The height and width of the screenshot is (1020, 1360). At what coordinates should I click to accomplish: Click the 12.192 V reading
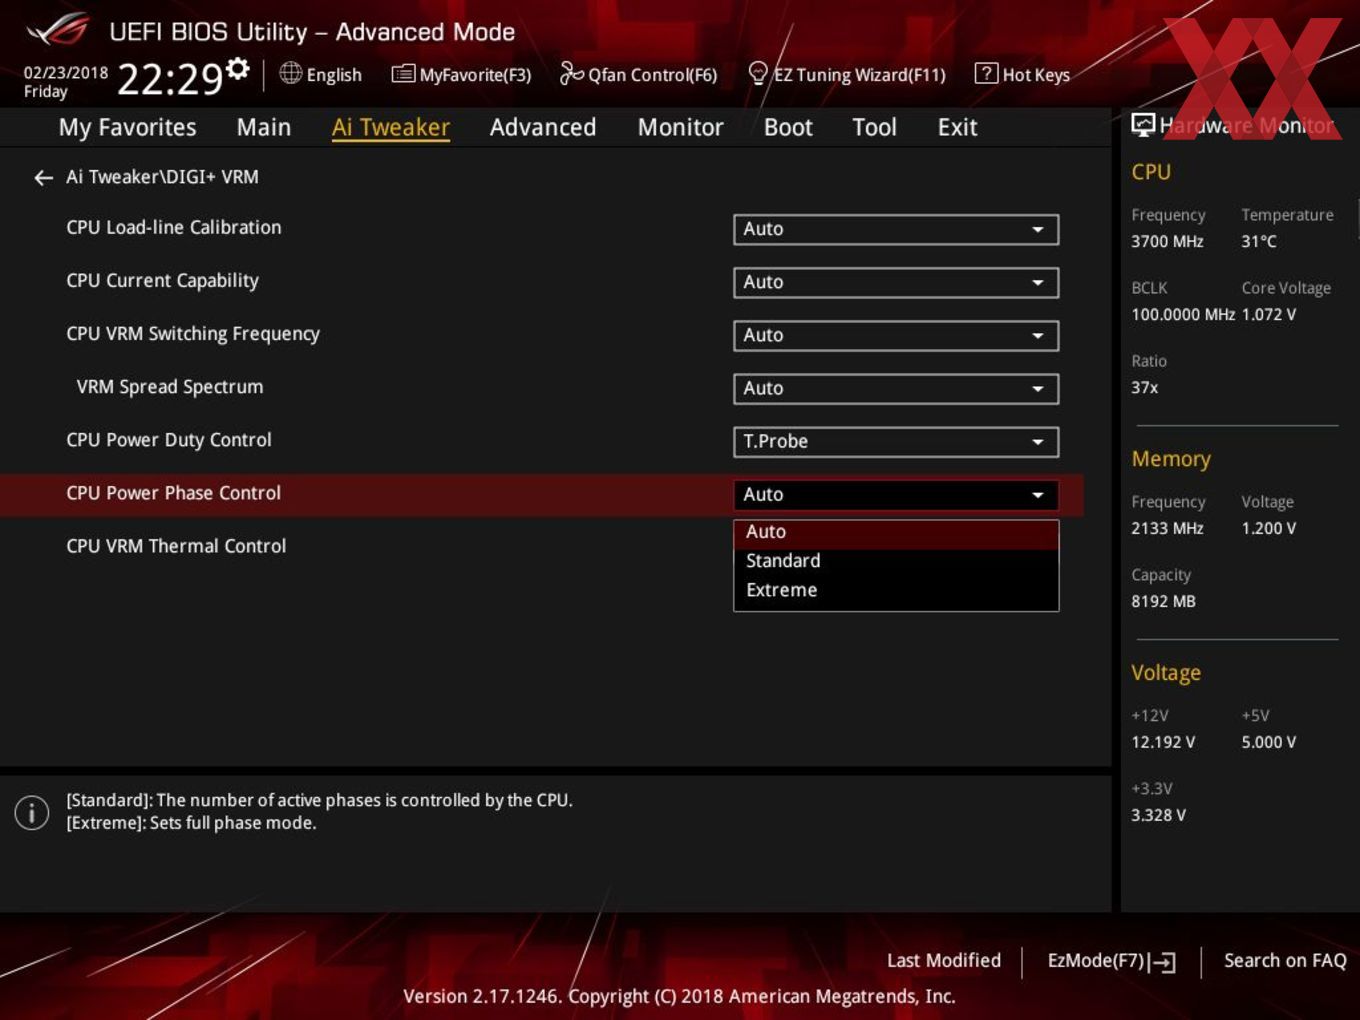click(x=1163, y=743)
